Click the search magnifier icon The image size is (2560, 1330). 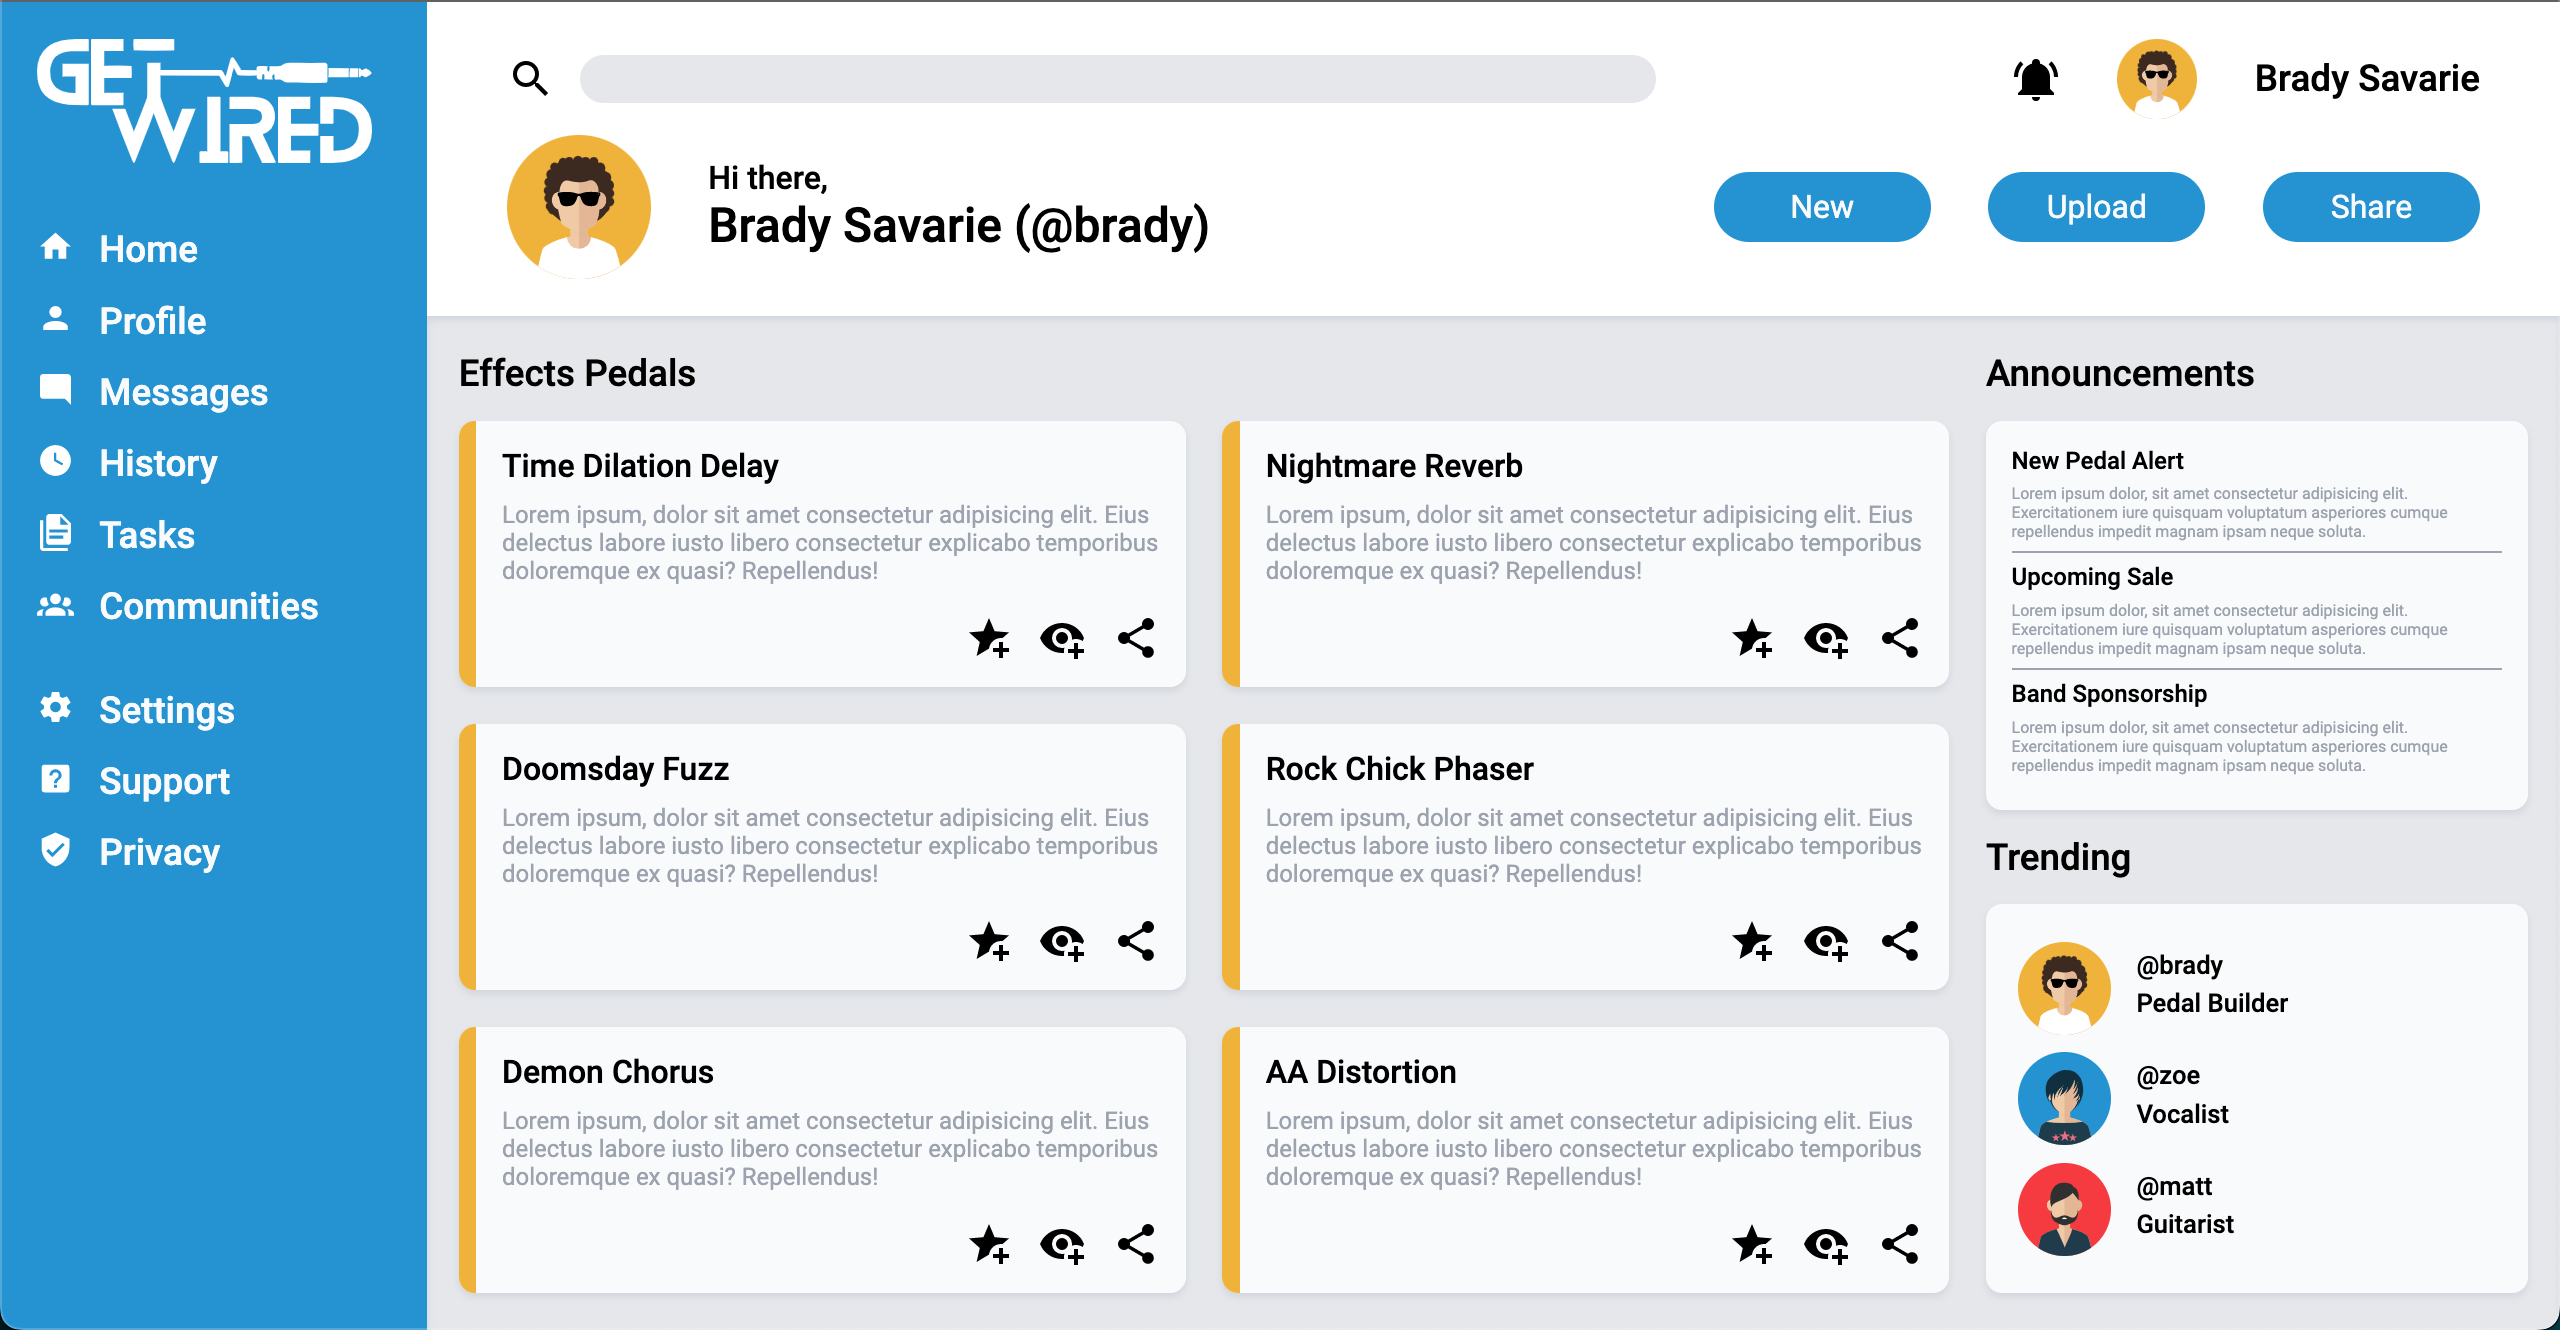(531, 78)
